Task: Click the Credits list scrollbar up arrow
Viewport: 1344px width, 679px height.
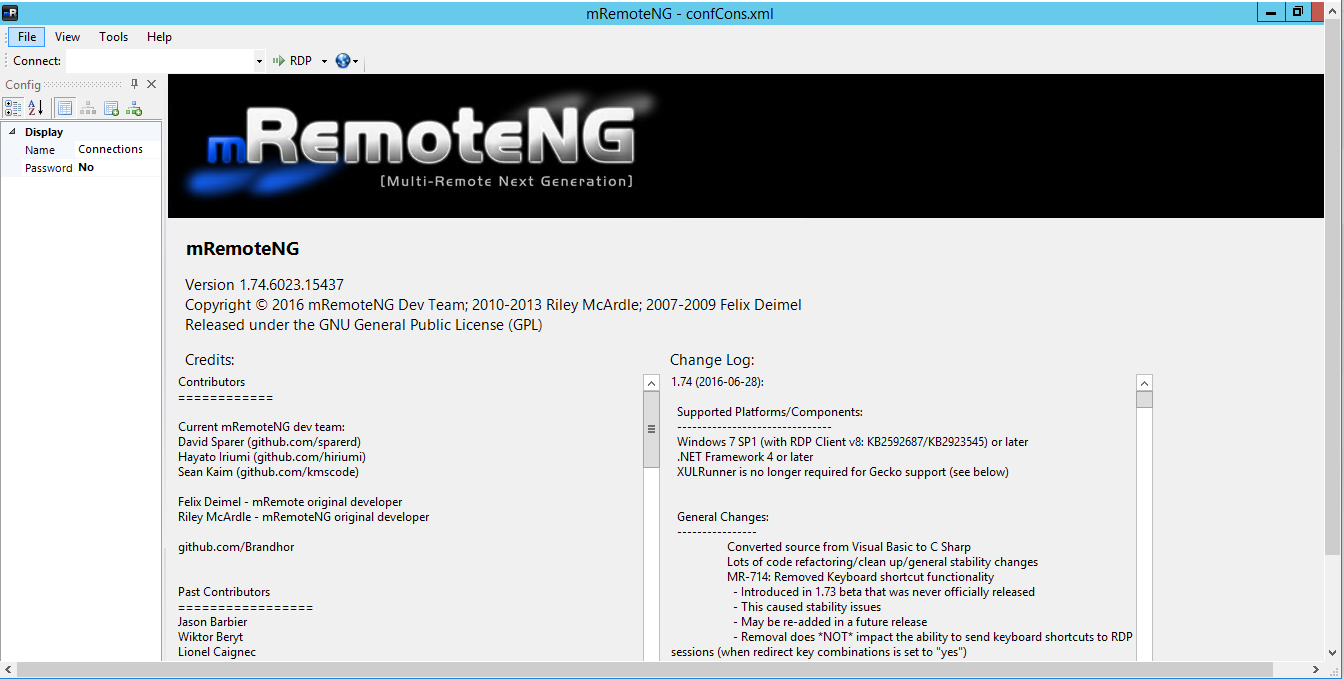Action: pos(652,382)
